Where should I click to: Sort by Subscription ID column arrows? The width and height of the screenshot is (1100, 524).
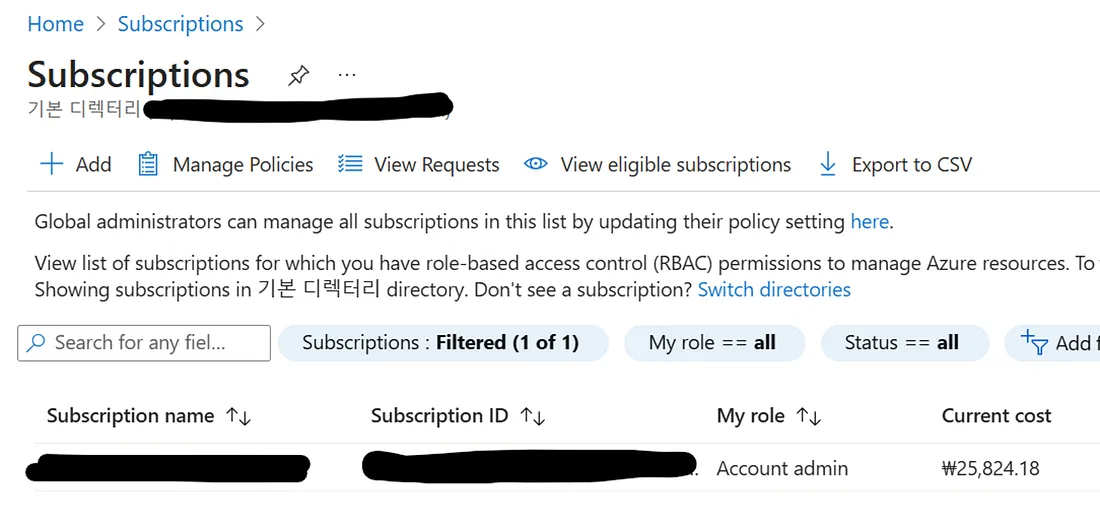coord(533,416)
